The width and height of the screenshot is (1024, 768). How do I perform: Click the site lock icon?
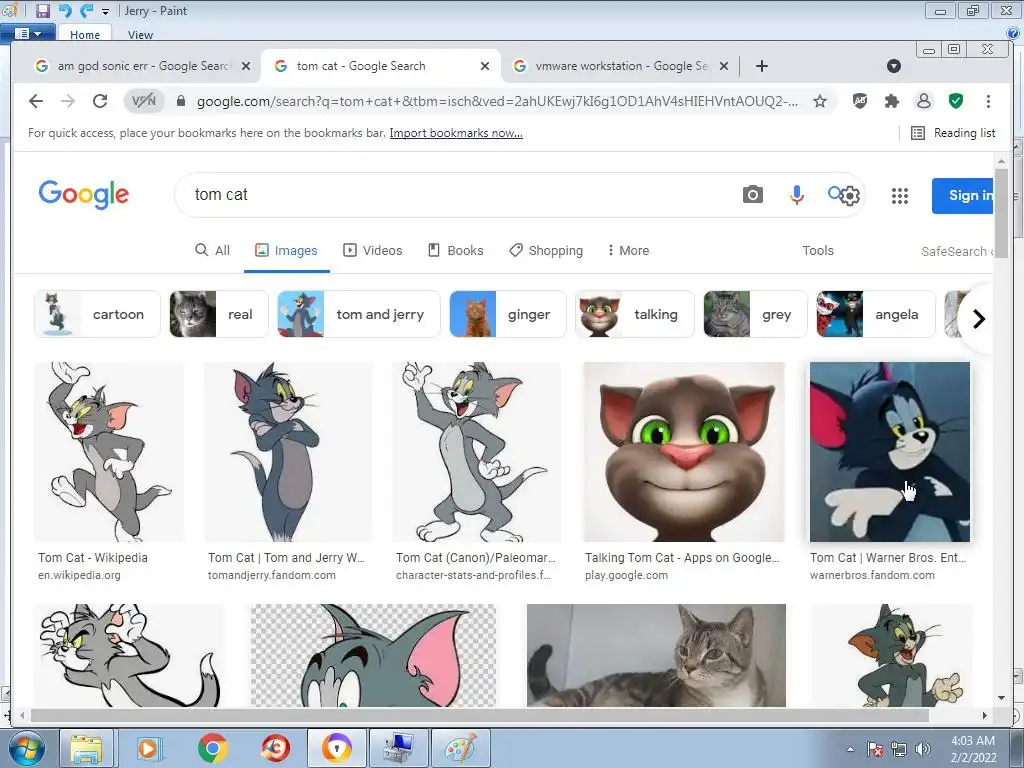[x=181, y=101]
